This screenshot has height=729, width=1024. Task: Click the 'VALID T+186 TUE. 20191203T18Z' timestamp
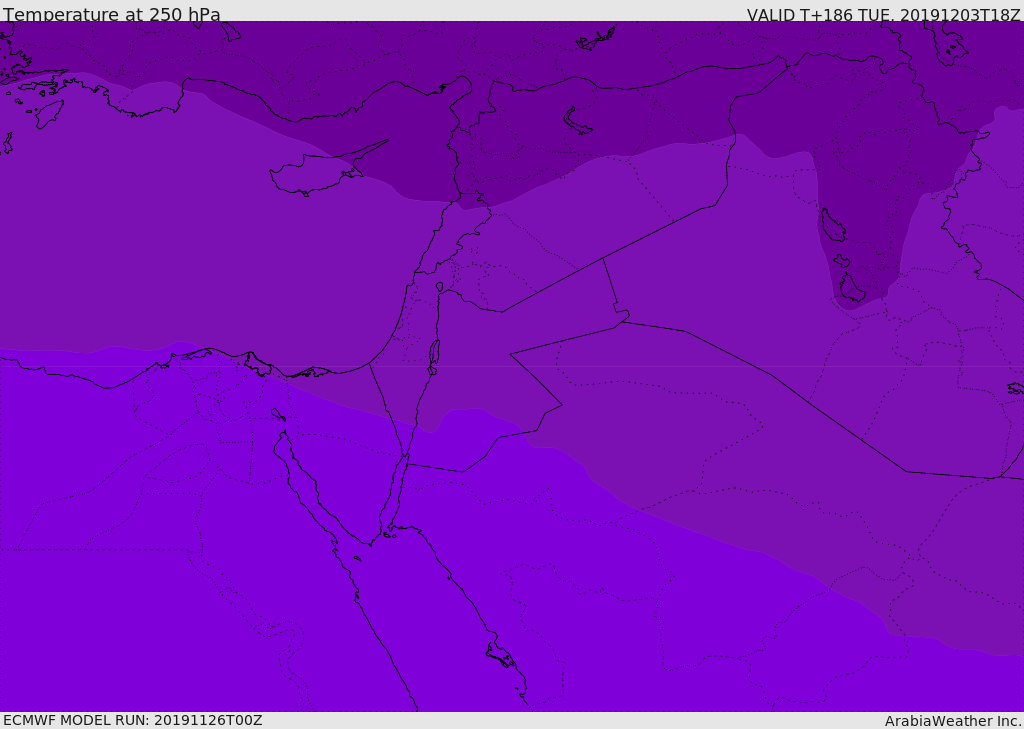[884, 15]
